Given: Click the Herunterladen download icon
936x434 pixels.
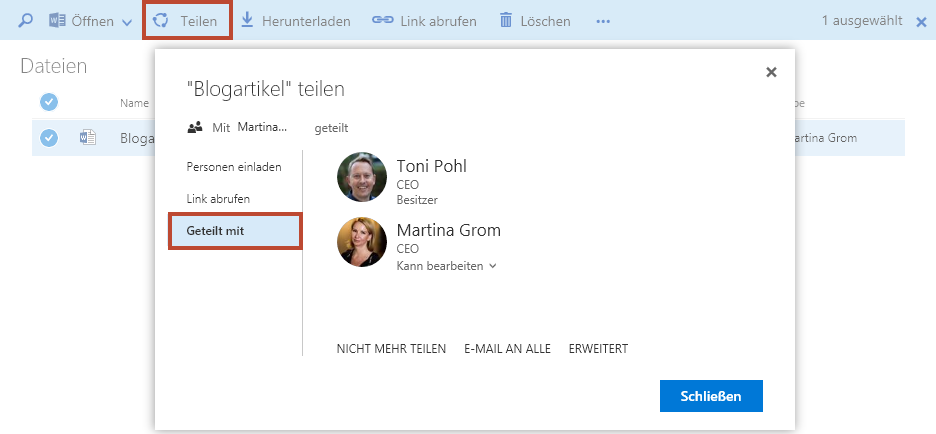Looking at the screenshot, I should (247, 21).
